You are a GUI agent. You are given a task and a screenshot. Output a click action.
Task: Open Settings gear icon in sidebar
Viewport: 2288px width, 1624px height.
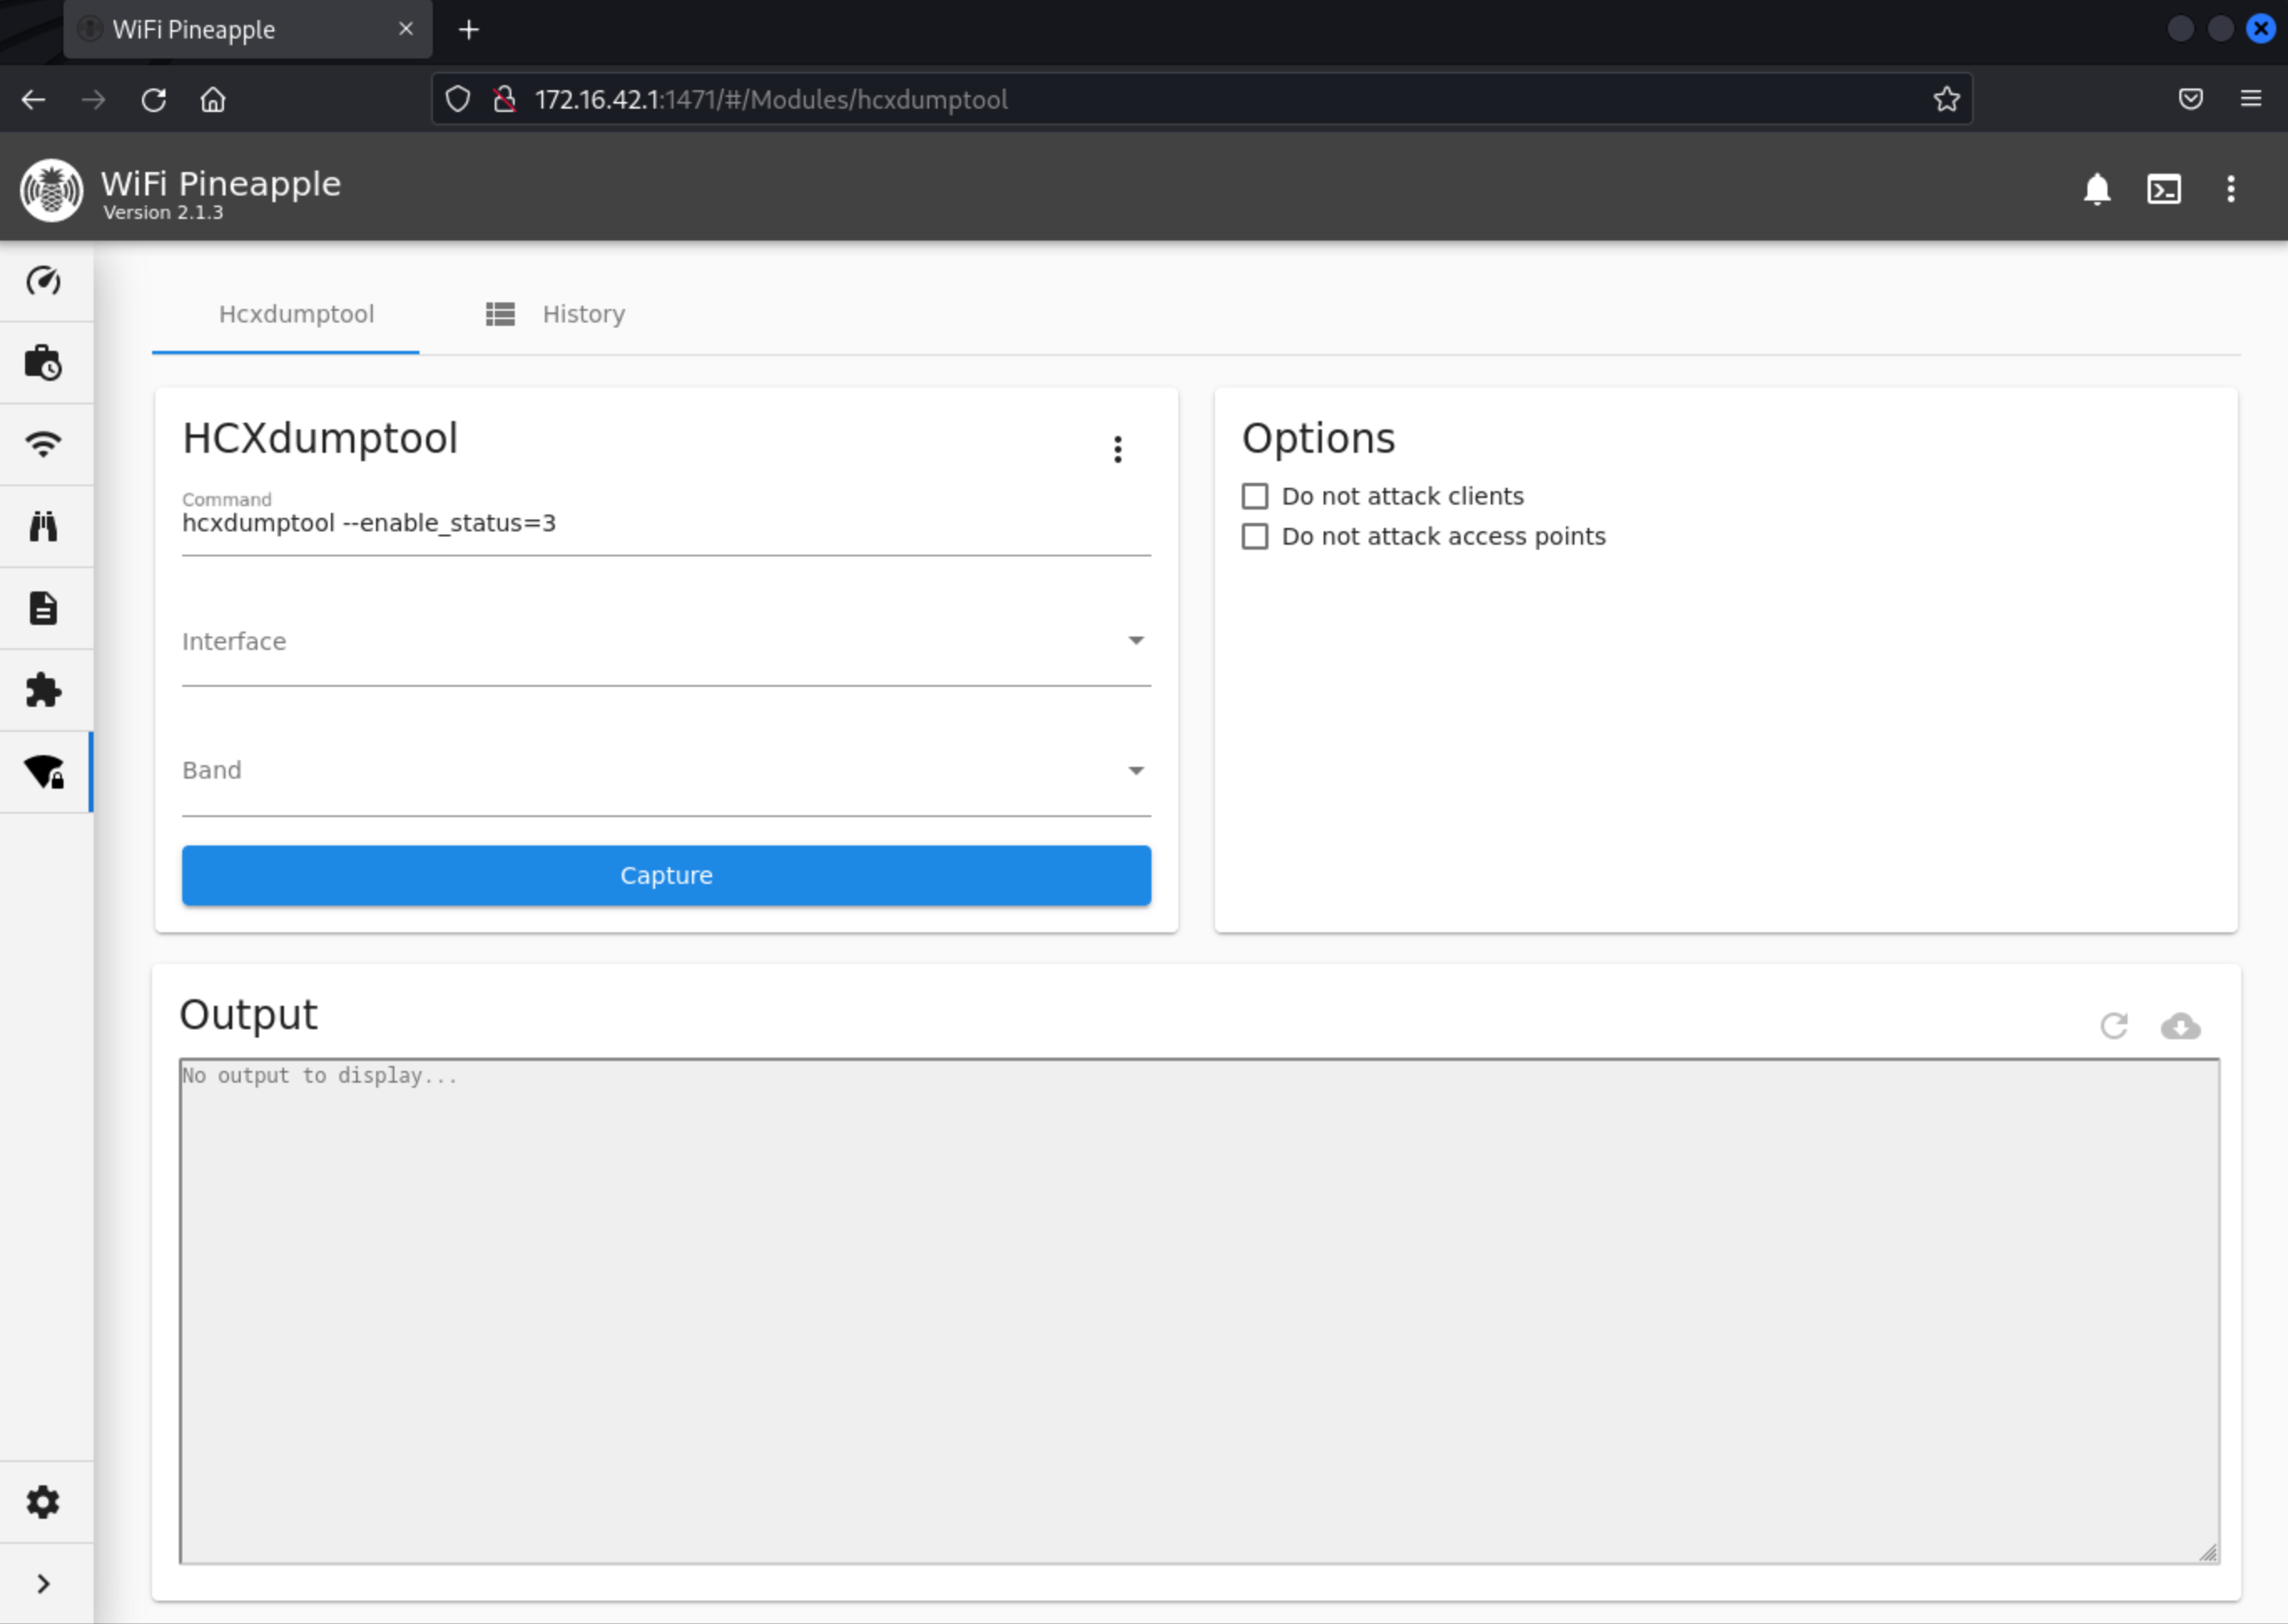tap(43, 1502)
